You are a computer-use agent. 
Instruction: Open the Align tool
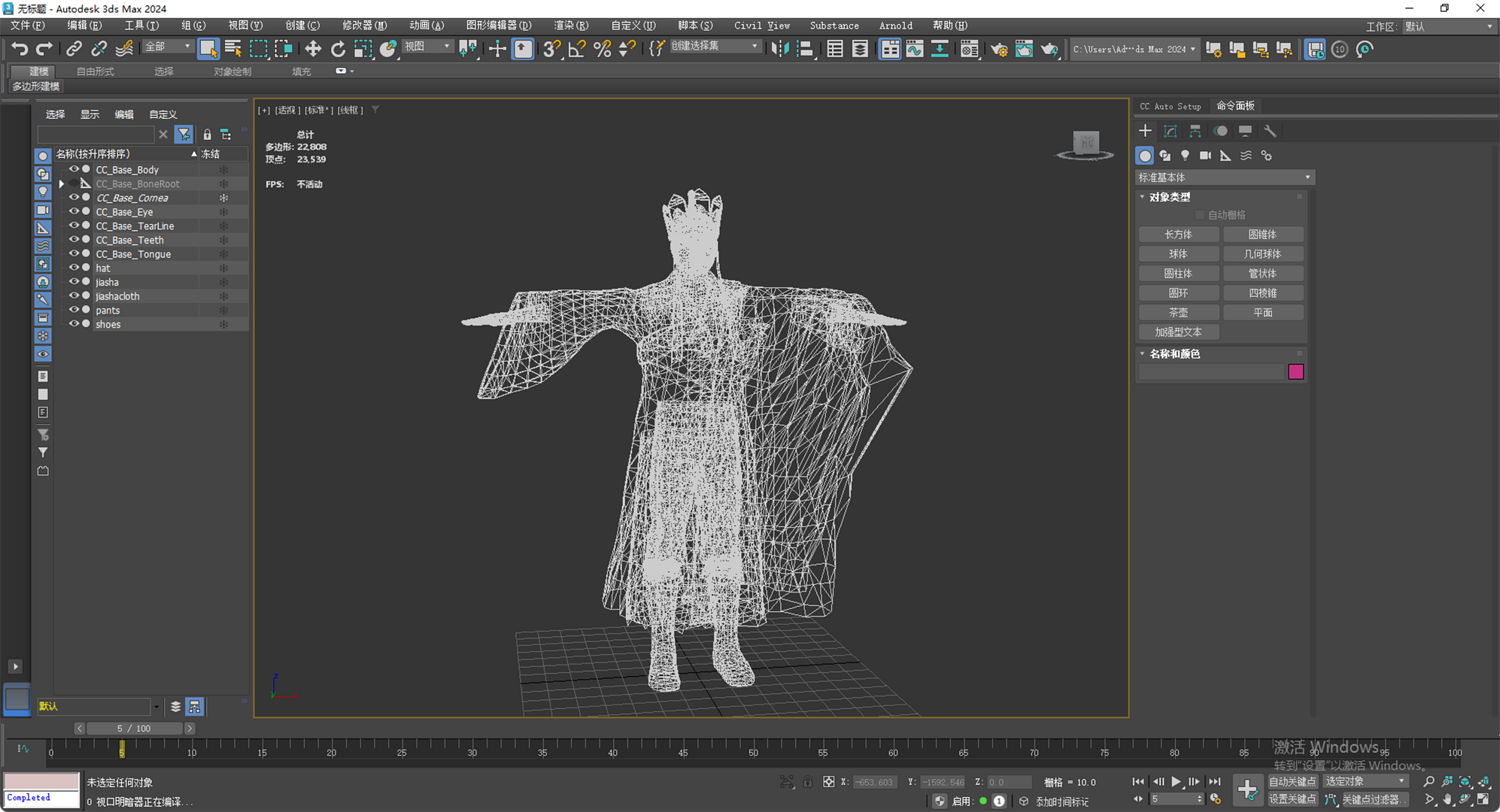807,48
